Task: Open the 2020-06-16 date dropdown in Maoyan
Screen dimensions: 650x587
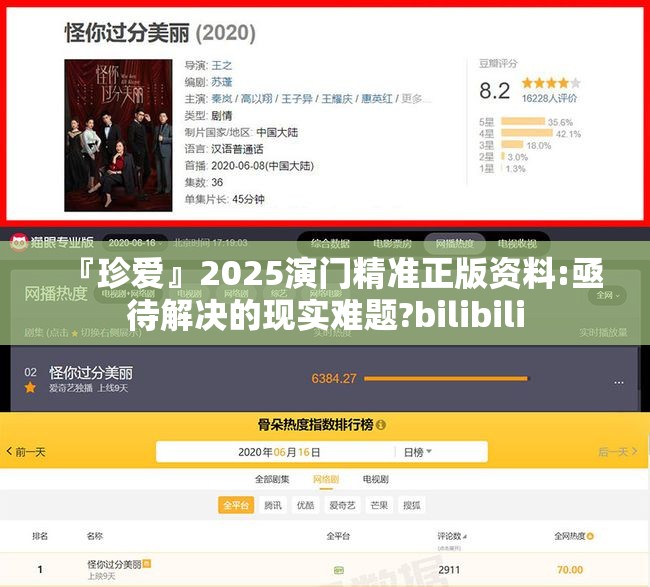Action: click(x=135, y=243)
